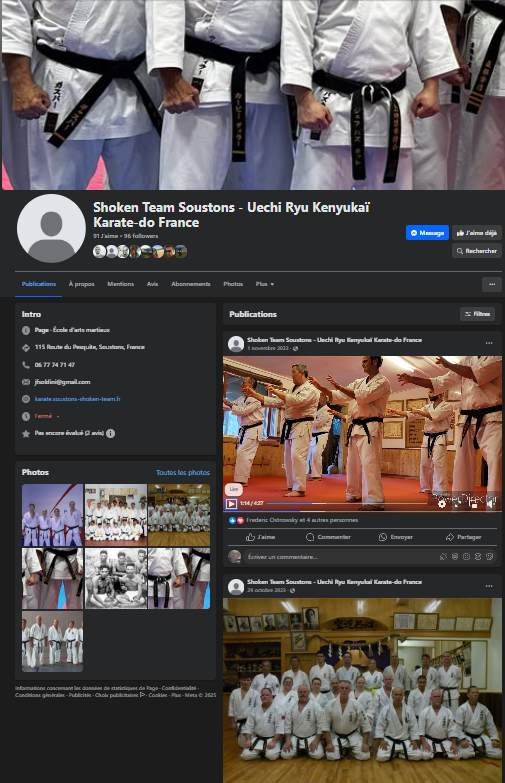Click the ratings info icon beside 2 avis
Screen dimensions: 505x783
pos(110,433)
